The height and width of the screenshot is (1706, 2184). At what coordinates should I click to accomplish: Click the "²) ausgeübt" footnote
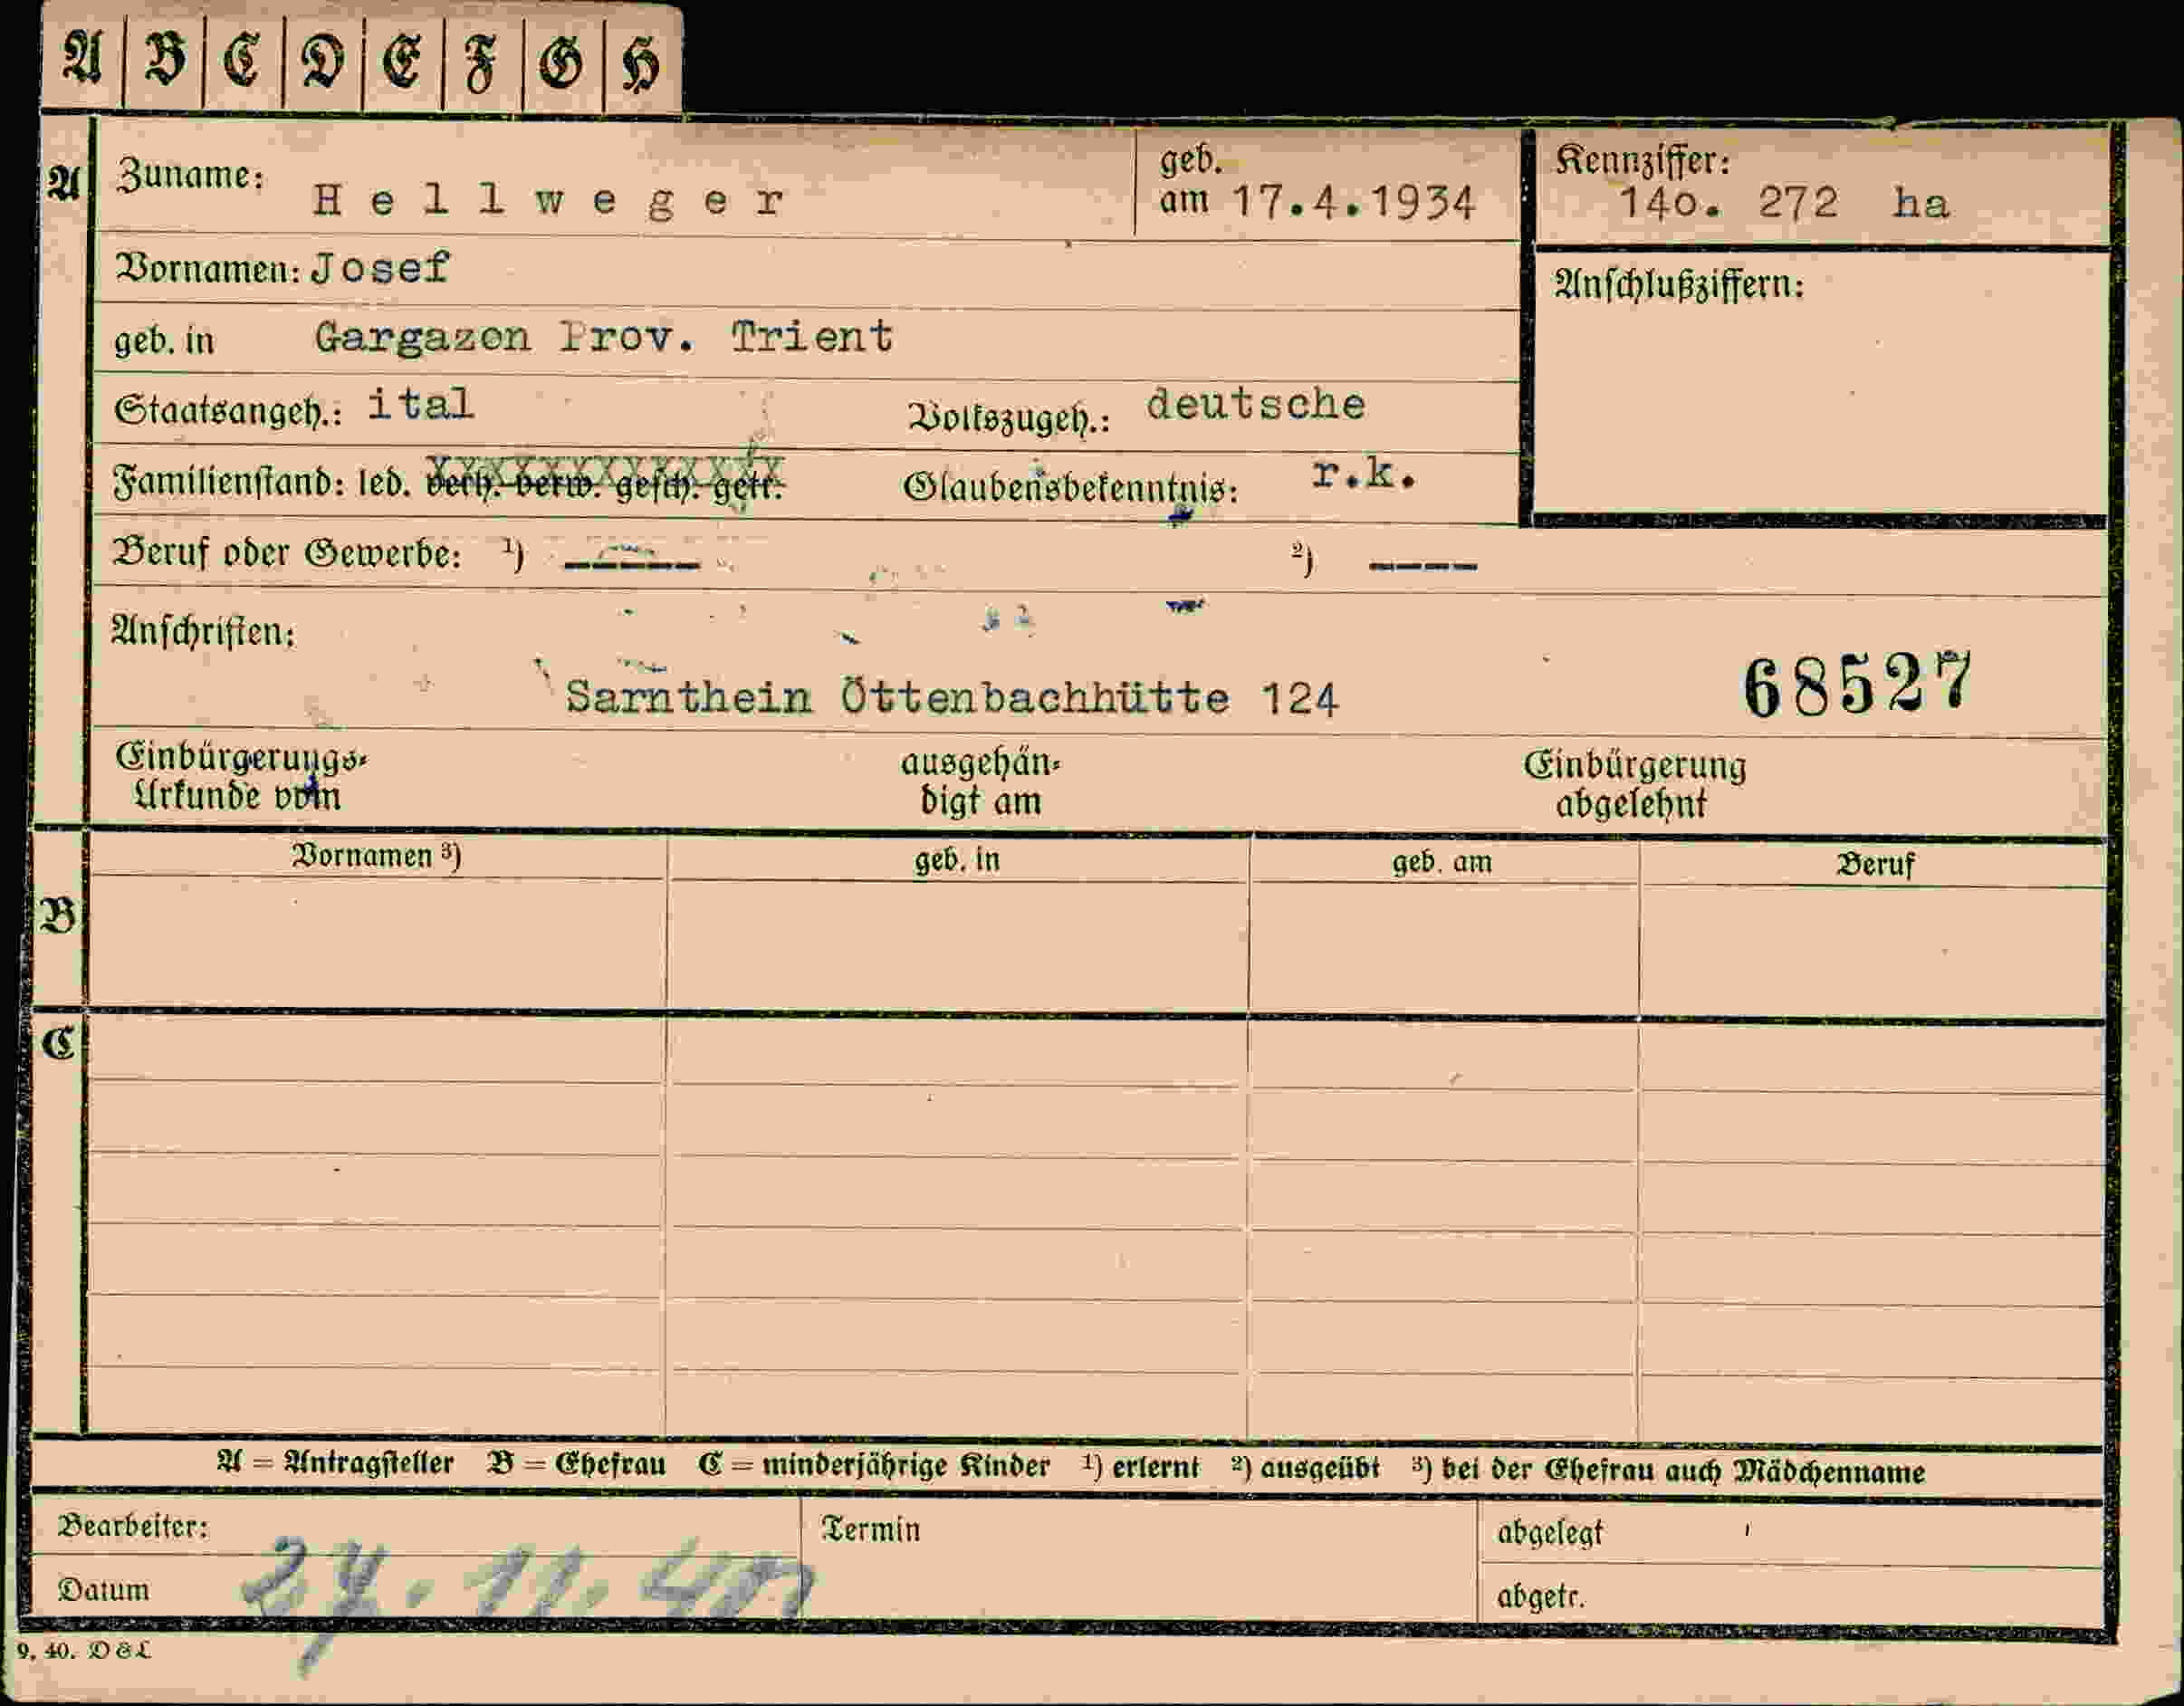click(x=1305, y=1467)
